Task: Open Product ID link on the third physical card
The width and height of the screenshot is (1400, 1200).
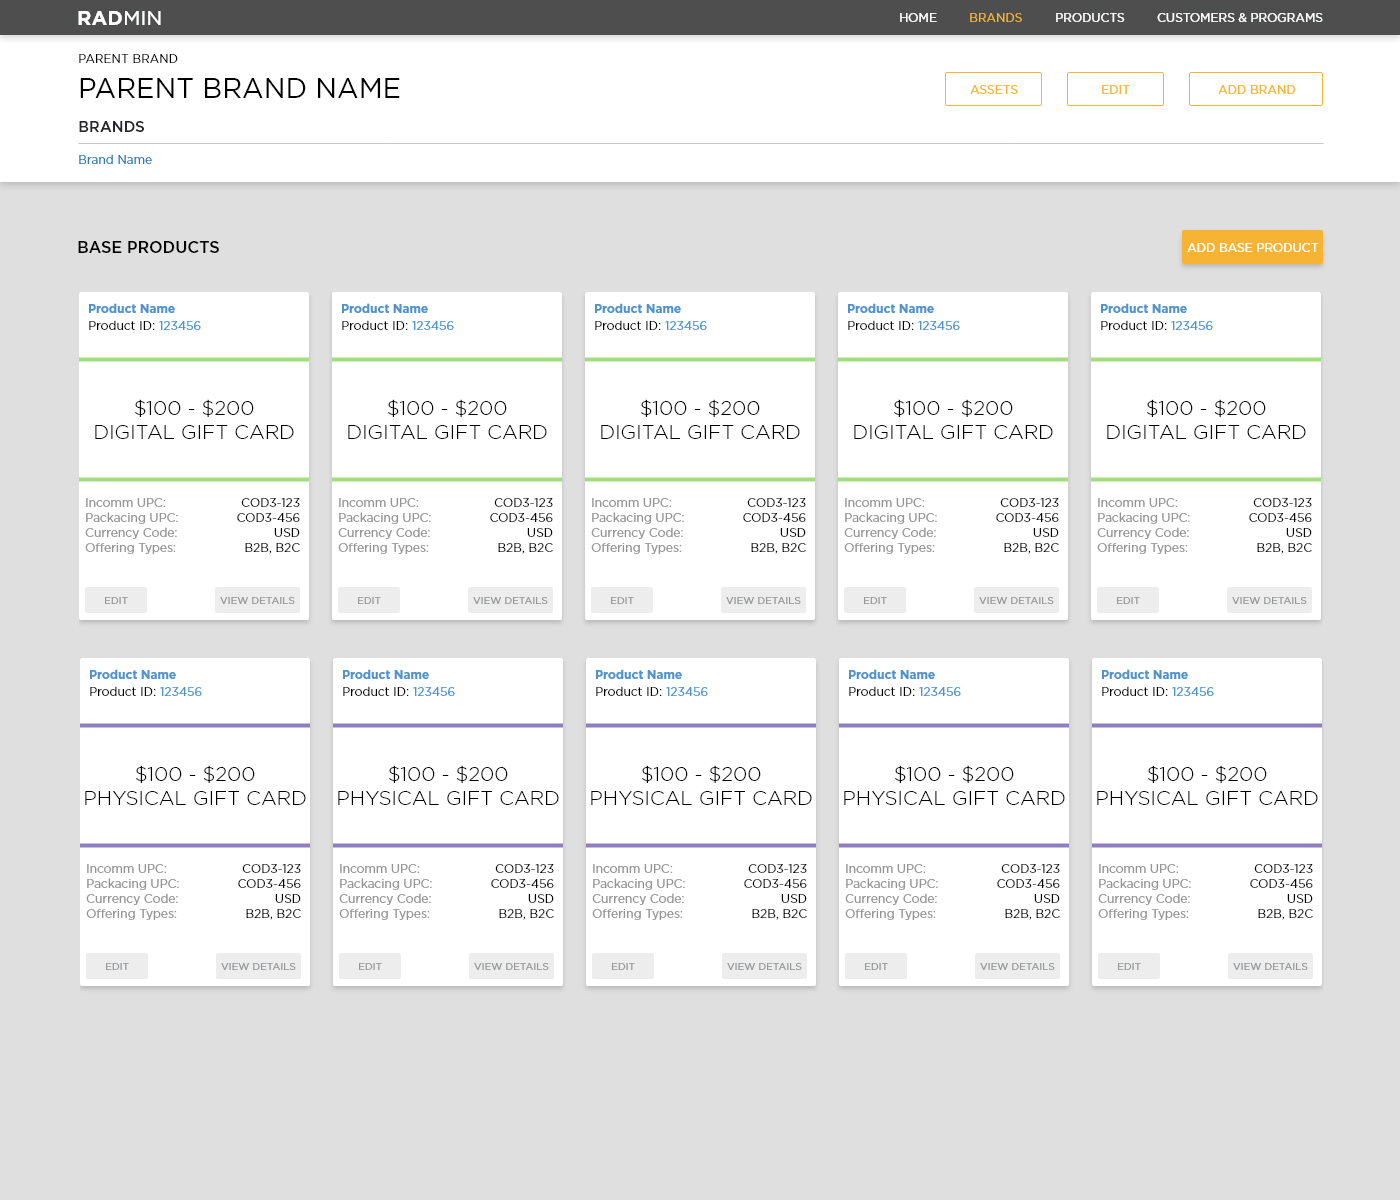Action: pyautogui.click(x=687, y=691)
